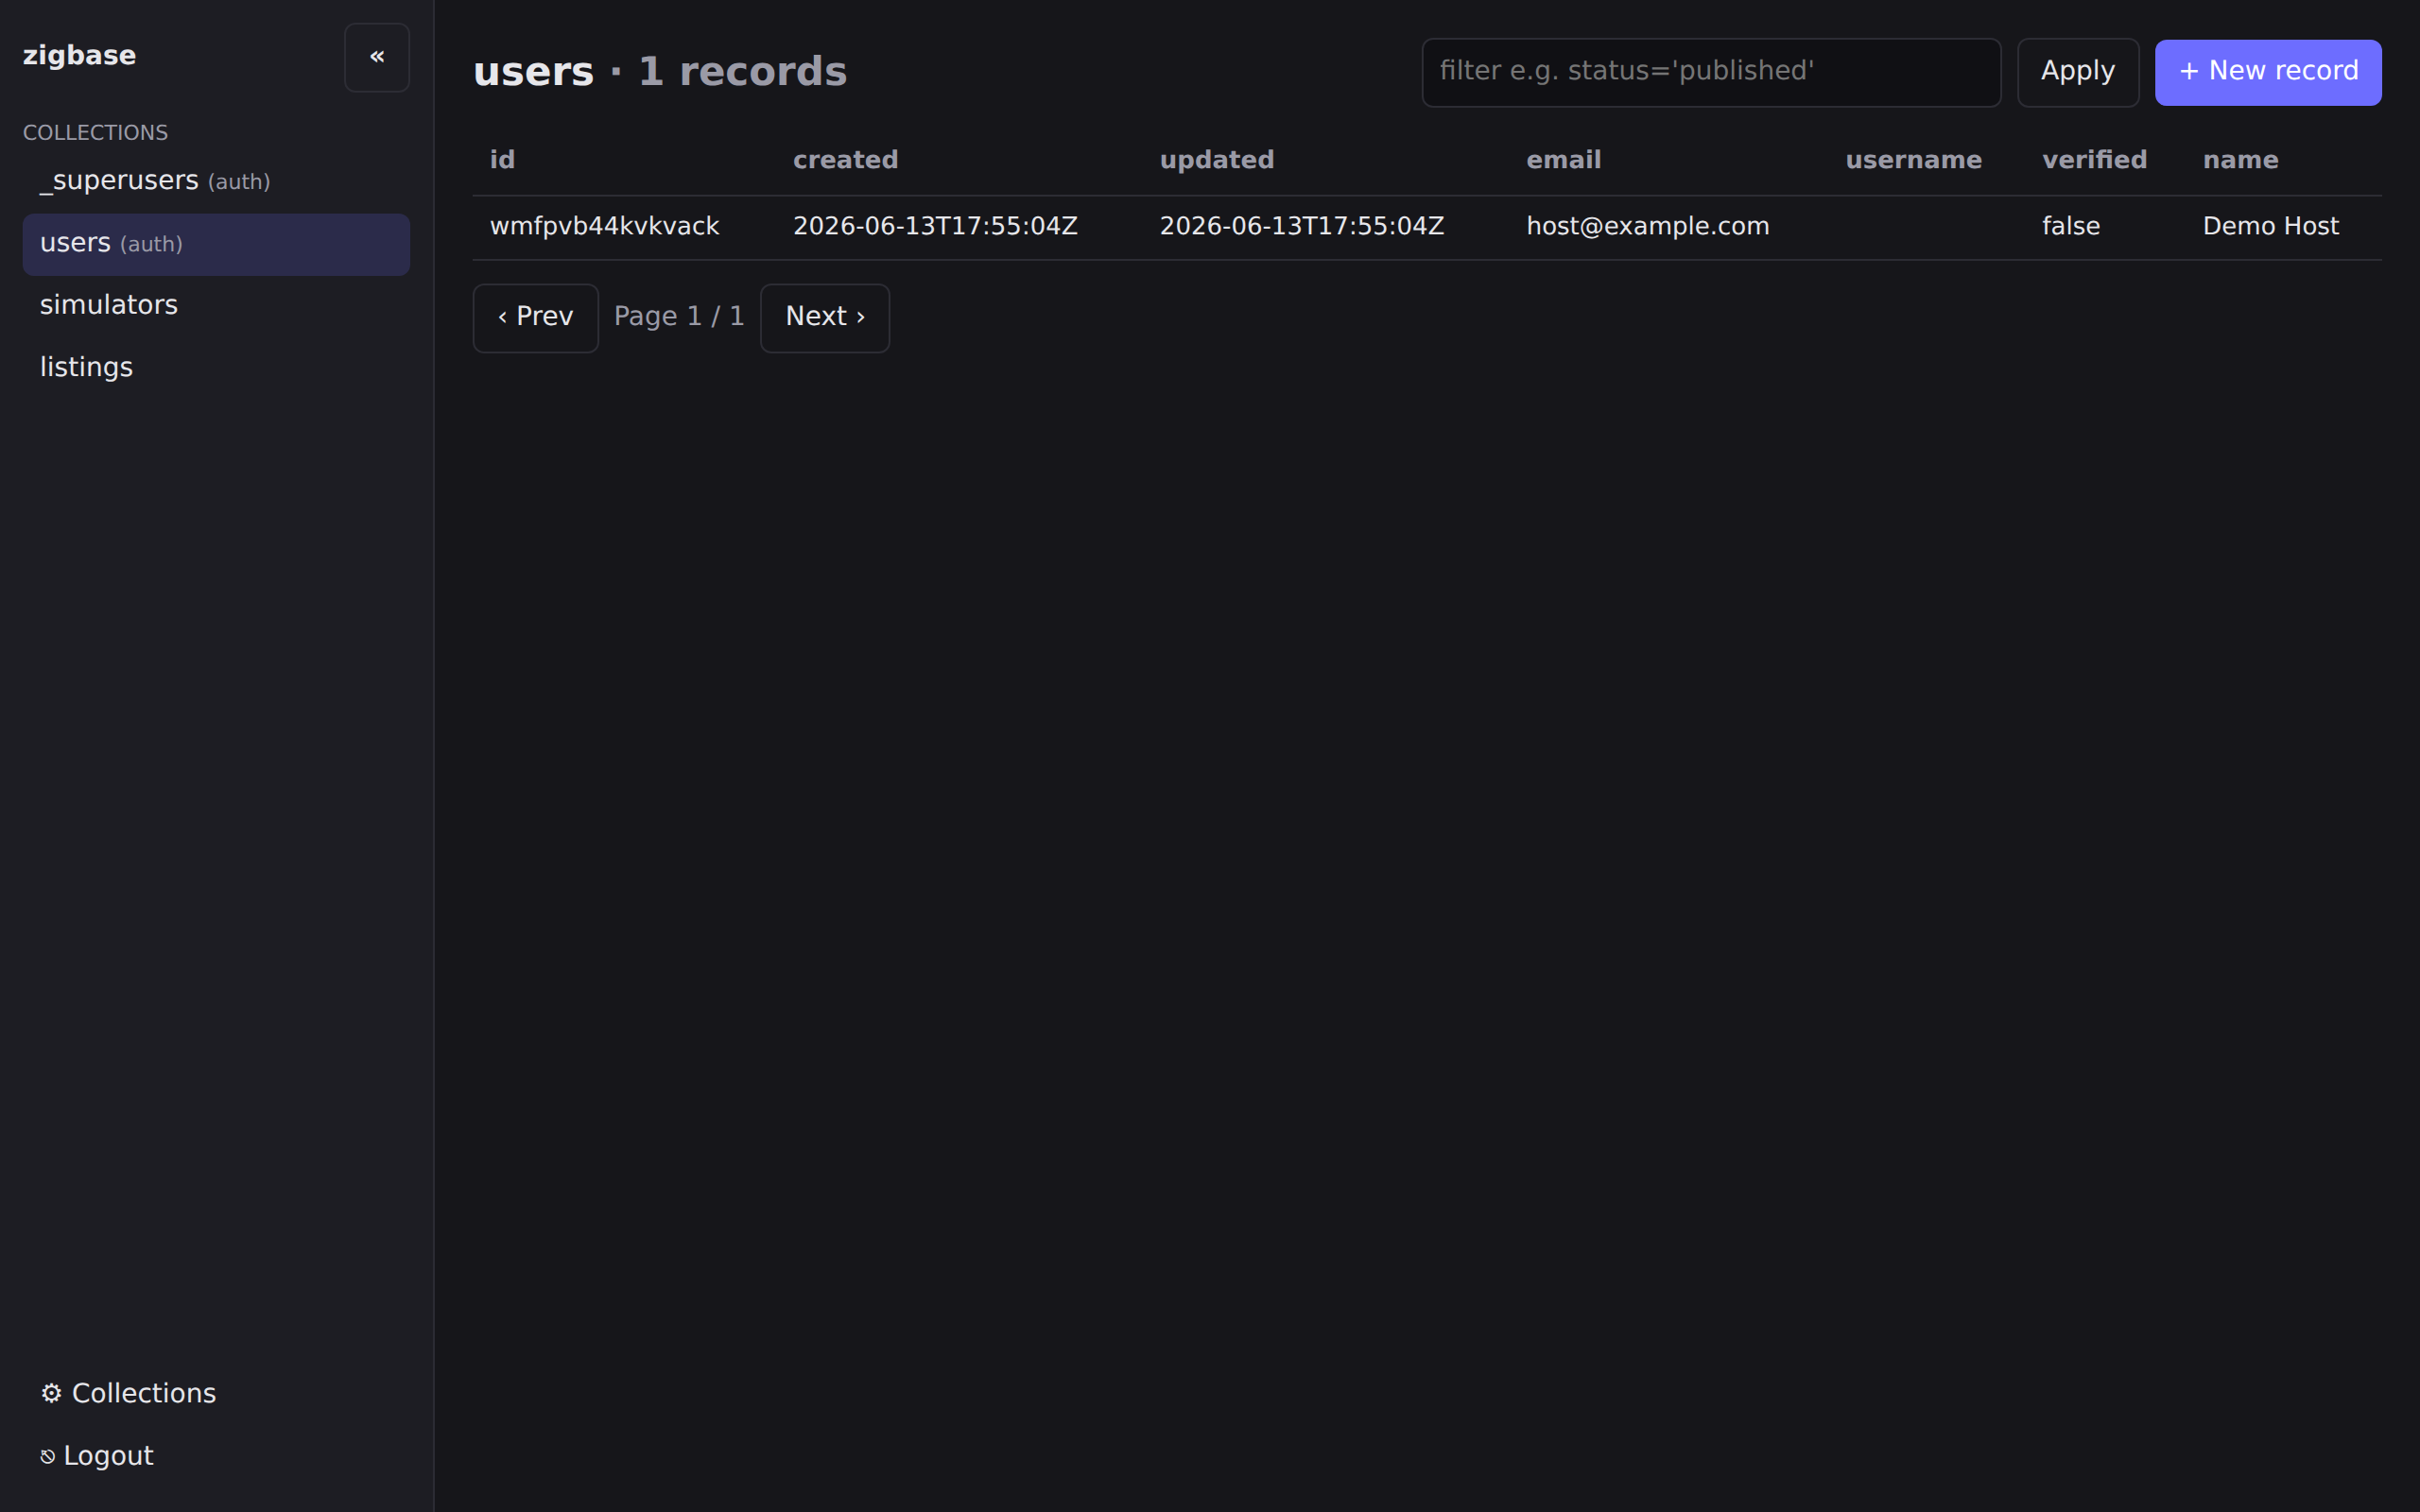This screenshot has height=1512, width=2420.
Task: Open the _superusers collection
Action: 216,181
